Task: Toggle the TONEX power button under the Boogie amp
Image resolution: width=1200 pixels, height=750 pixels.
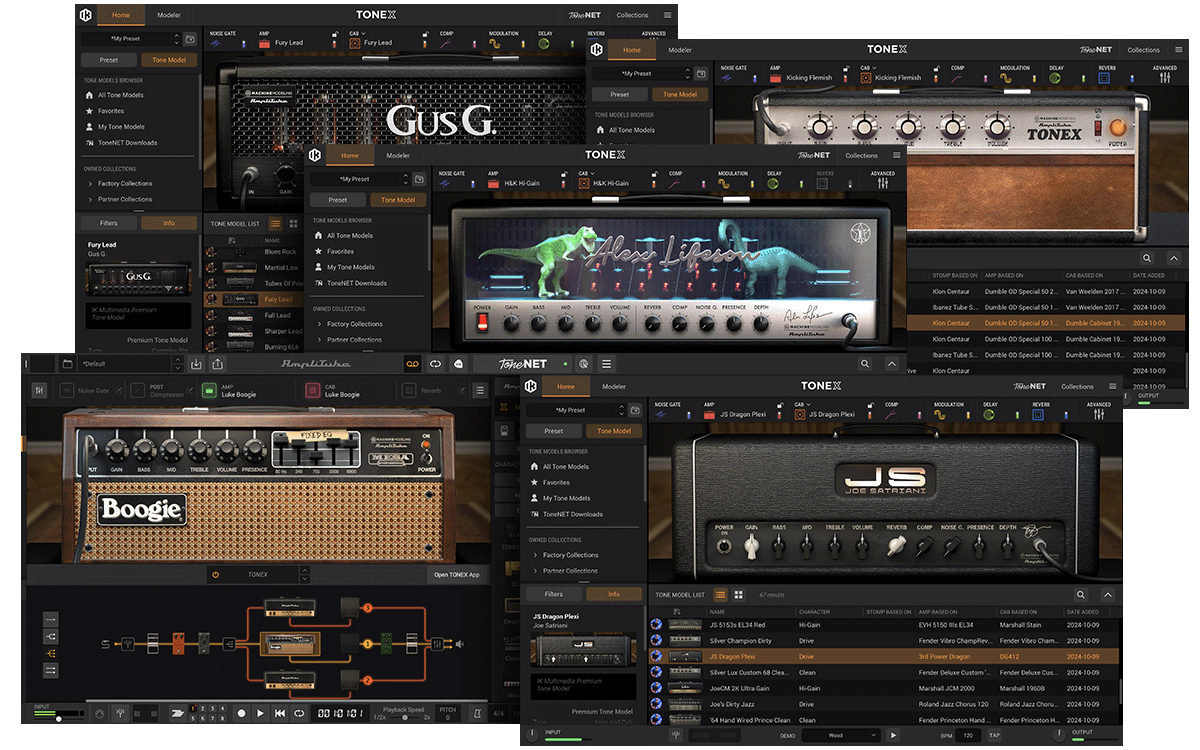Action: coord(215,575)
